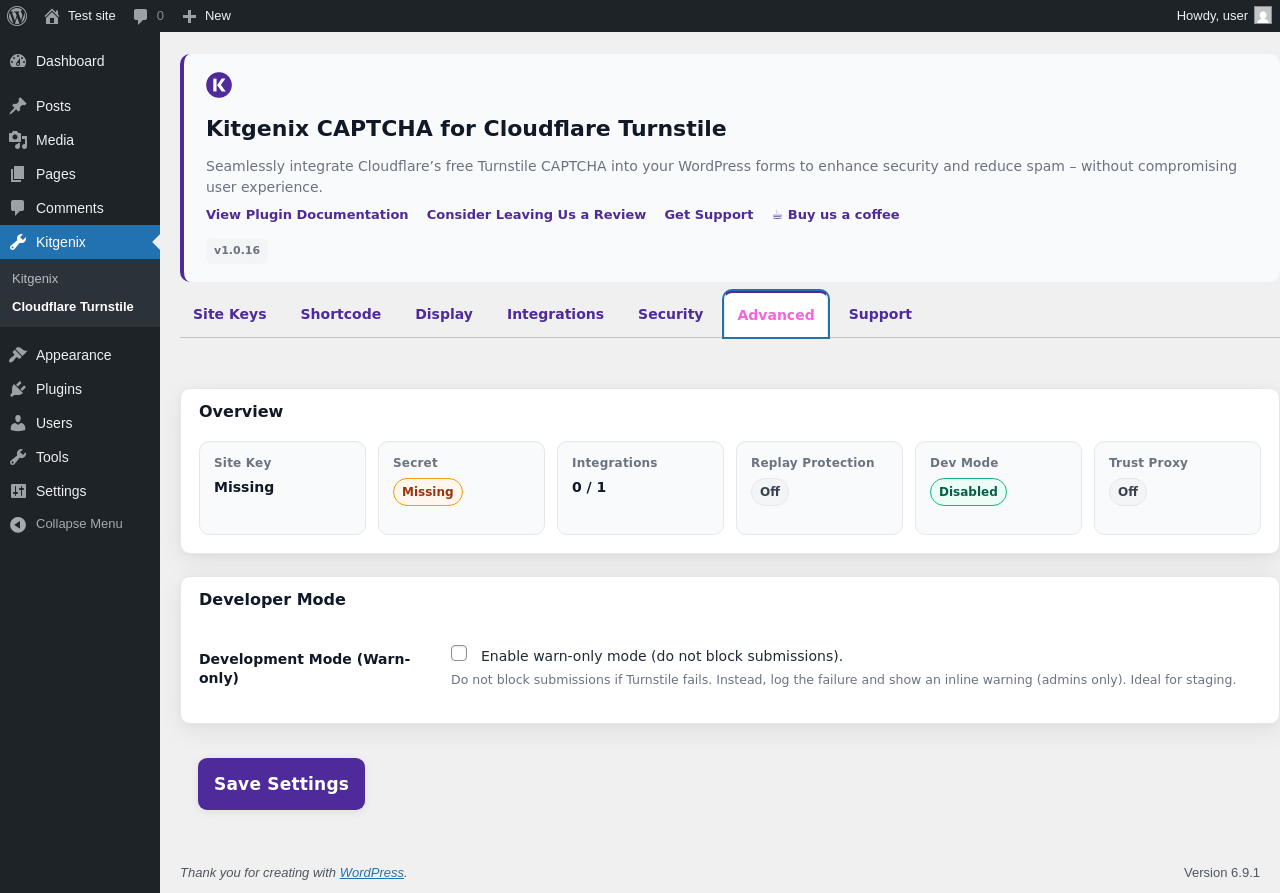Open the Appearance menu item
The height and width of the screenshot is (893, 1280).
click(x=73, y=355)
